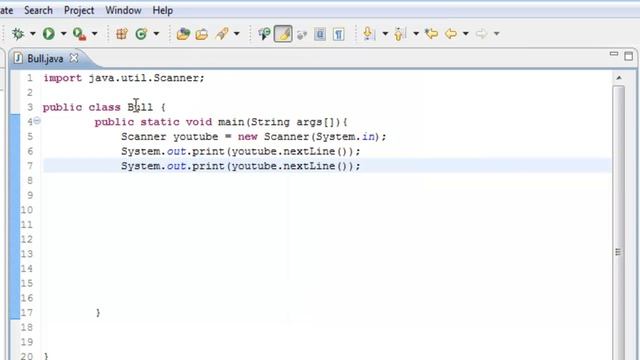Run the program with green Run button
The height and width of the screenshot is (360, 640).
[x=49, y=33]
